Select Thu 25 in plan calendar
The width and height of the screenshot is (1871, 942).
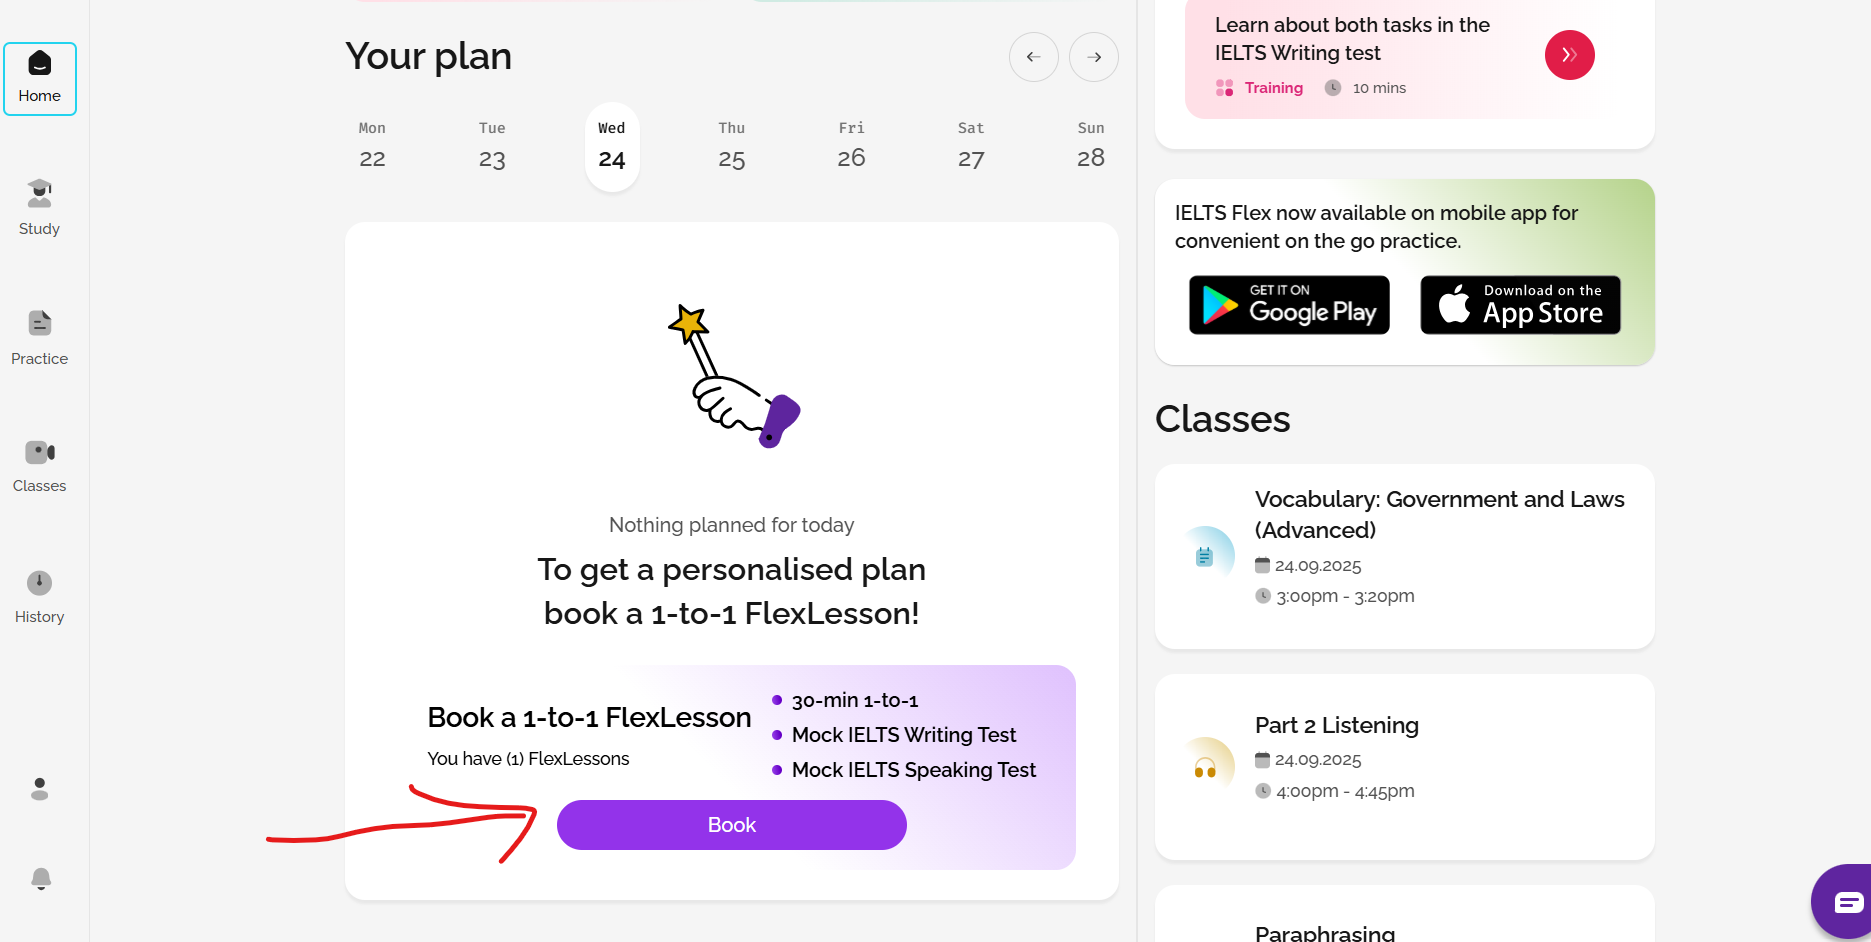[x=732, y=146]
